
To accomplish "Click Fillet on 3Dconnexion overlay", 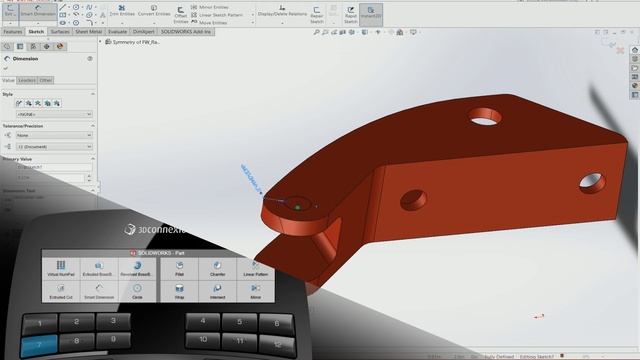I will click(179, 269).
